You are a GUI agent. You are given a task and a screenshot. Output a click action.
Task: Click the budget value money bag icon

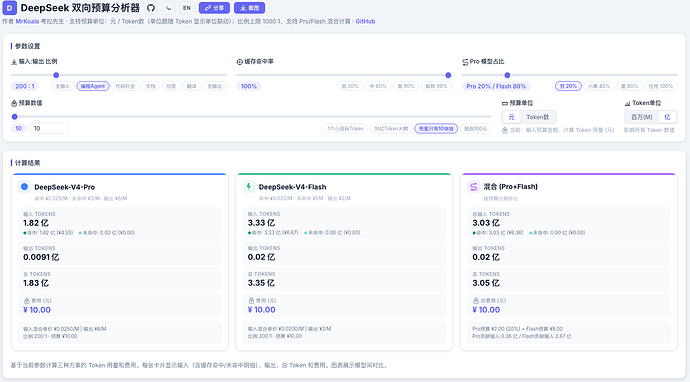(14, 103)
